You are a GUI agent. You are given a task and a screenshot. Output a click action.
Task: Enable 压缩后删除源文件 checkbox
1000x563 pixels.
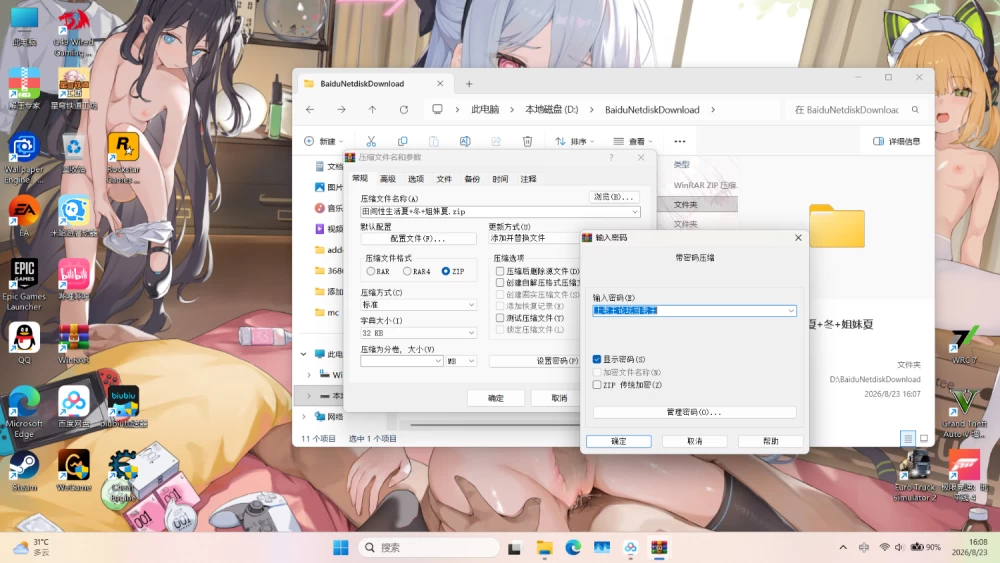[500, 271]
